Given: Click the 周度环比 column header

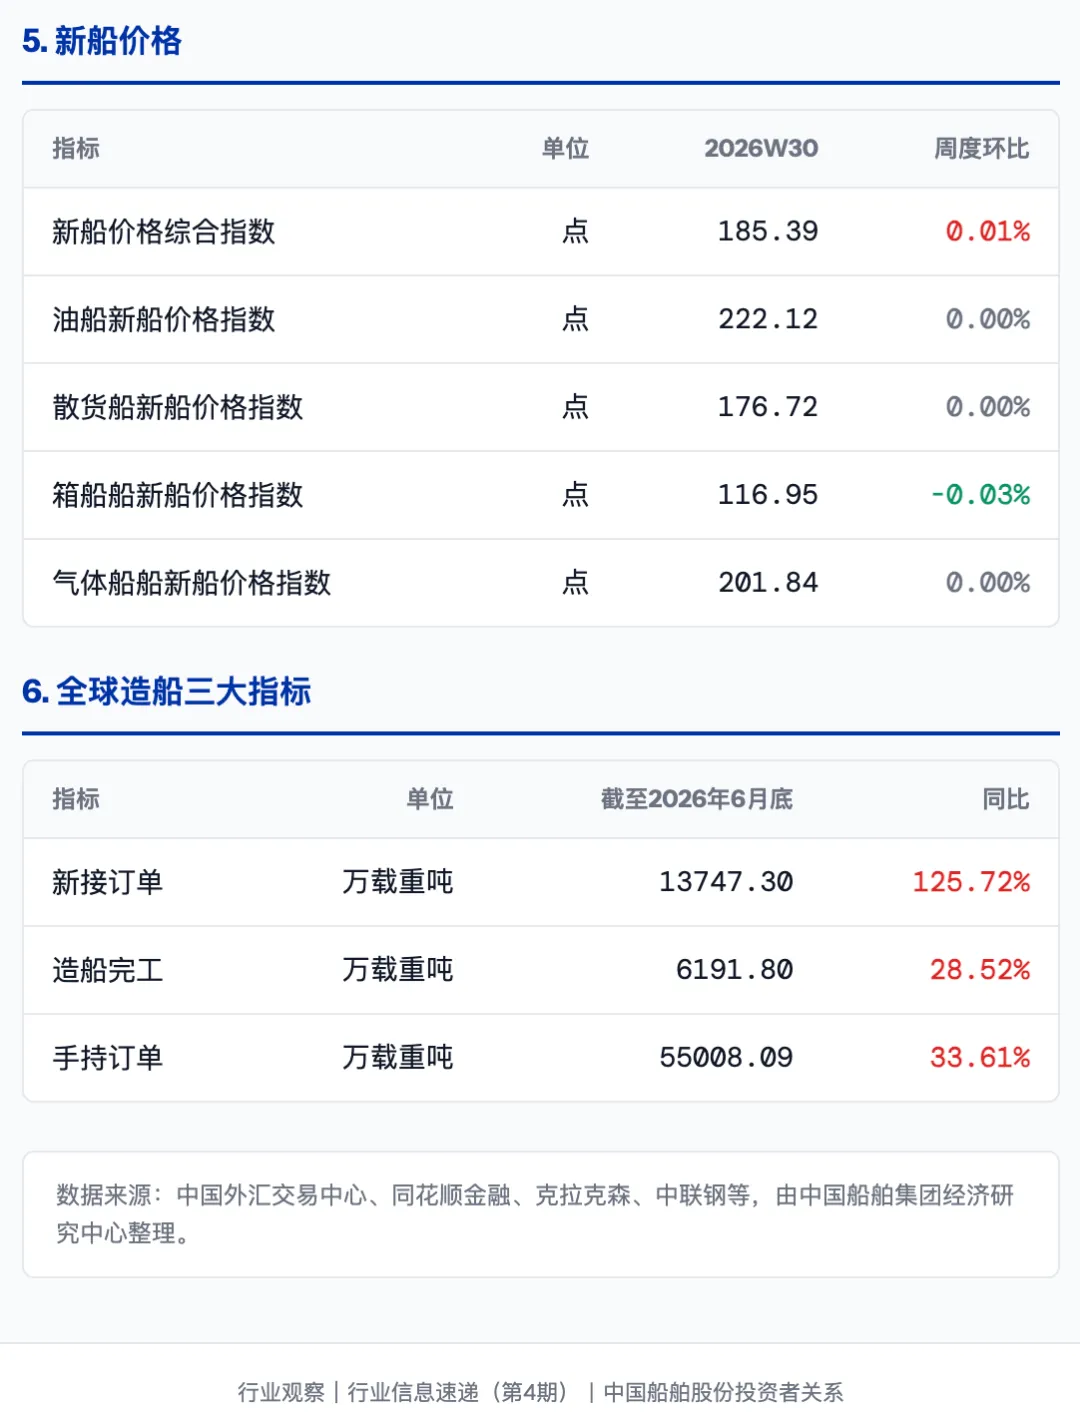Looking at the screenshot, I should pyautogui.click(x=982, y=149).
